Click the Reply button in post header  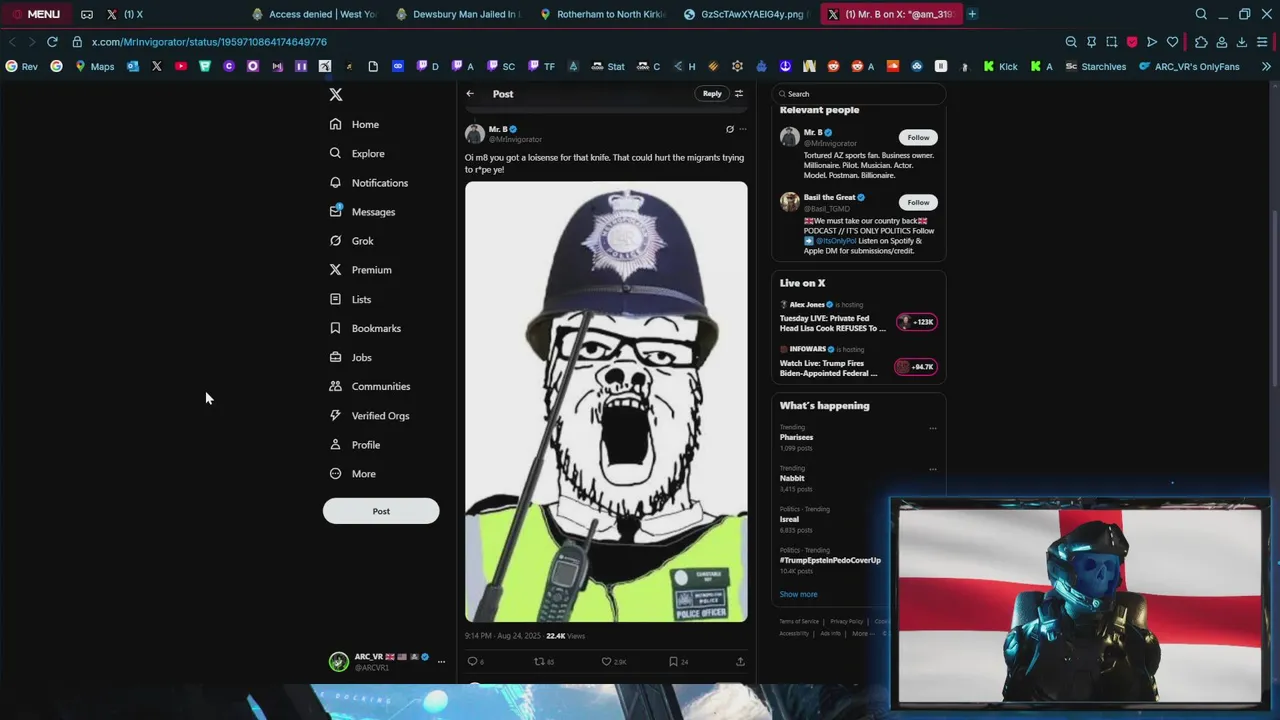pos(712,94)
